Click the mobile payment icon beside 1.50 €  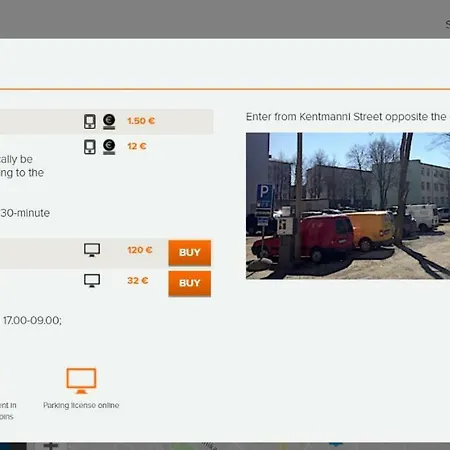pyautogui.click(x=89, y=121)
